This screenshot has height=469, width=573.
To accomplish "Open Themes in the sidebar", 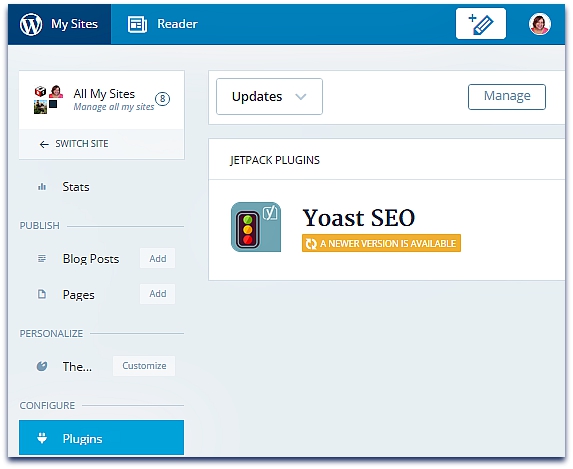I will pos(77,366).
